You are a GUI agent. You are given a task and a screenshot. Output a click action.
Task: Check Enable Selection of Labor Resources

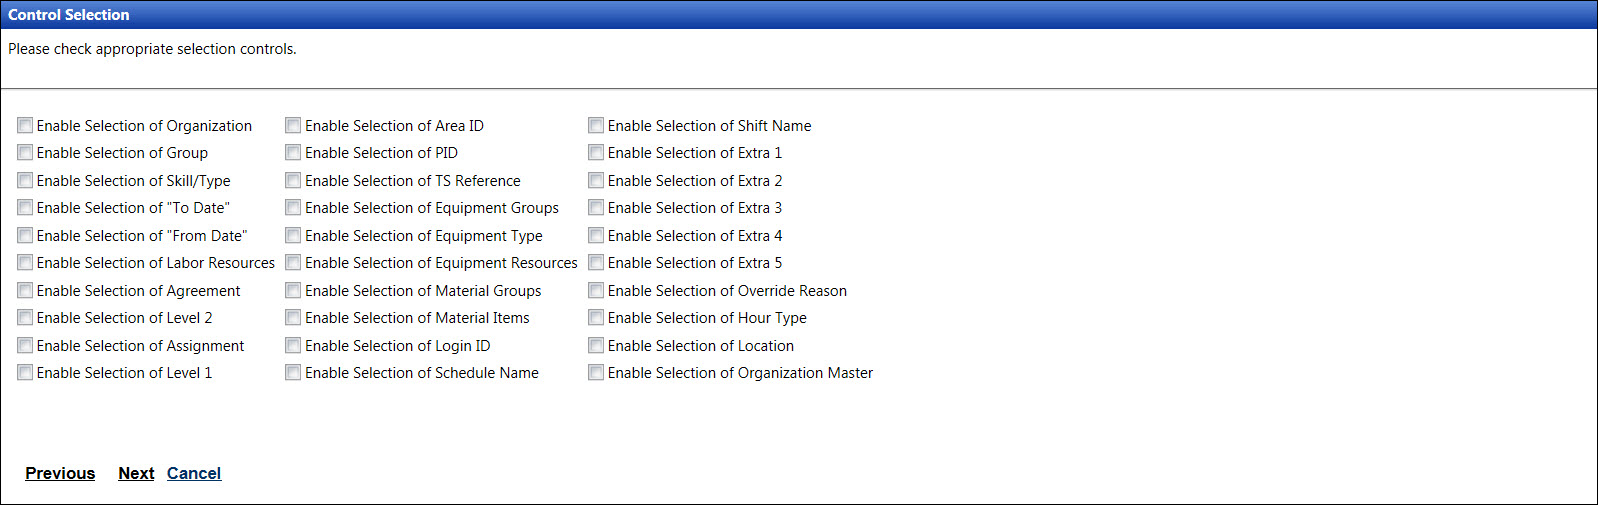point(25,263)
